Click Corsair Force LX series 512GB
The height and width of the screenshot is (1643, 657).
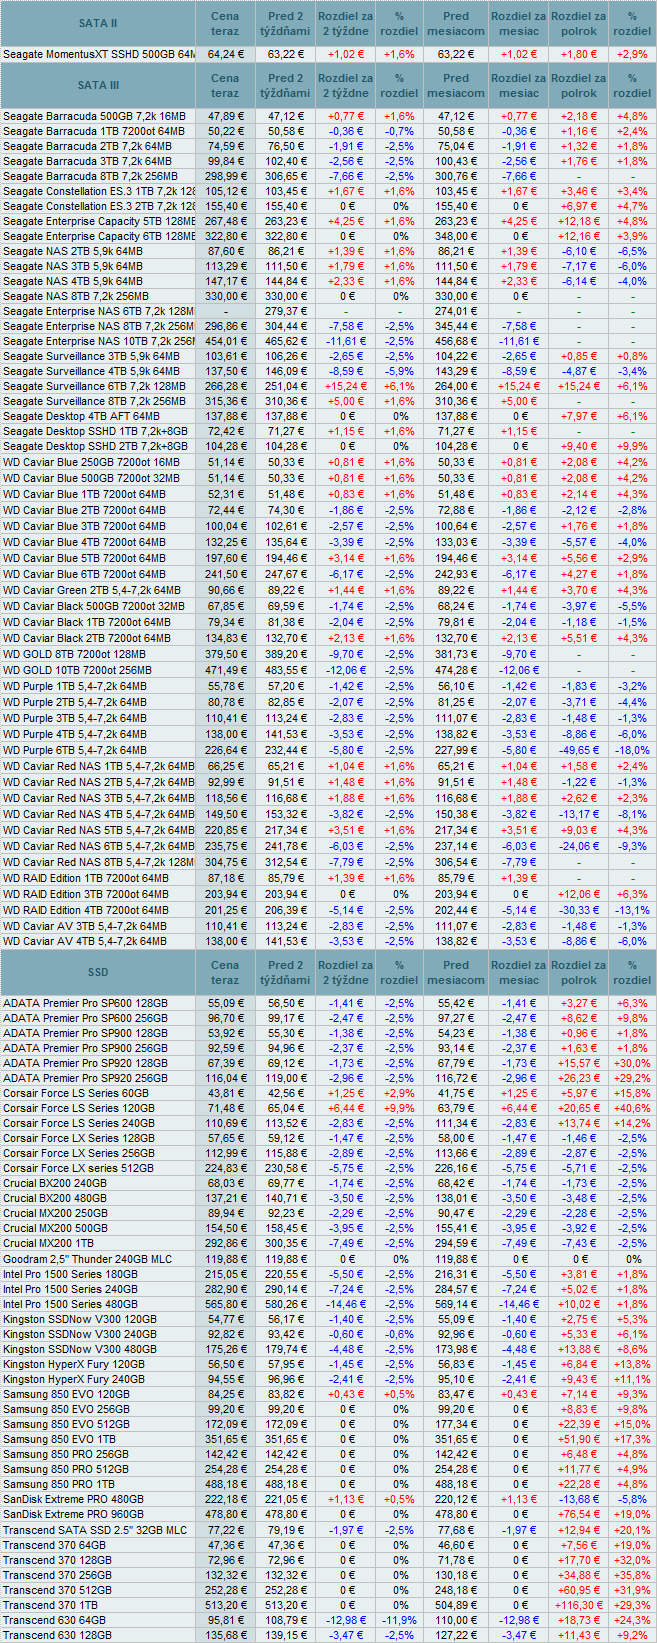(x=78, y=1168)
